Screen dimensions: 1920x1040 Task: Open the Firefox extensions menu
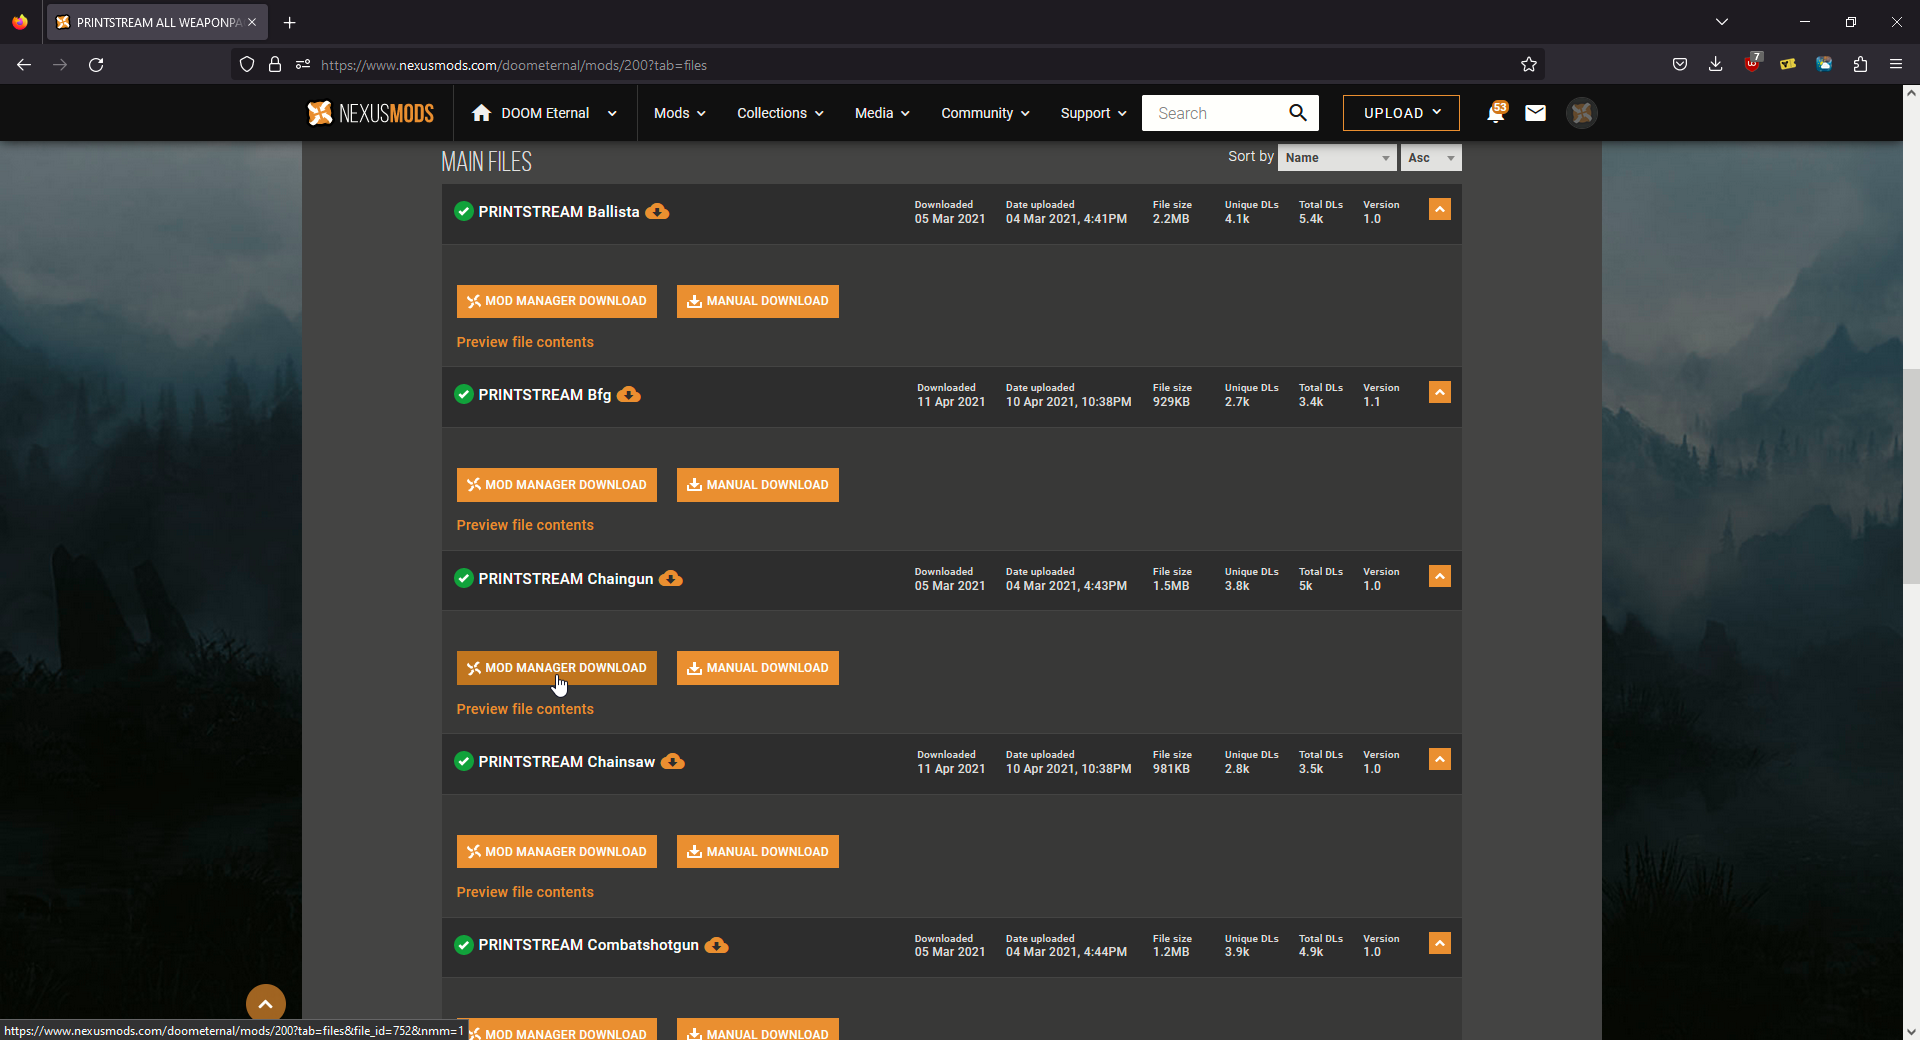pos(1860,65)
